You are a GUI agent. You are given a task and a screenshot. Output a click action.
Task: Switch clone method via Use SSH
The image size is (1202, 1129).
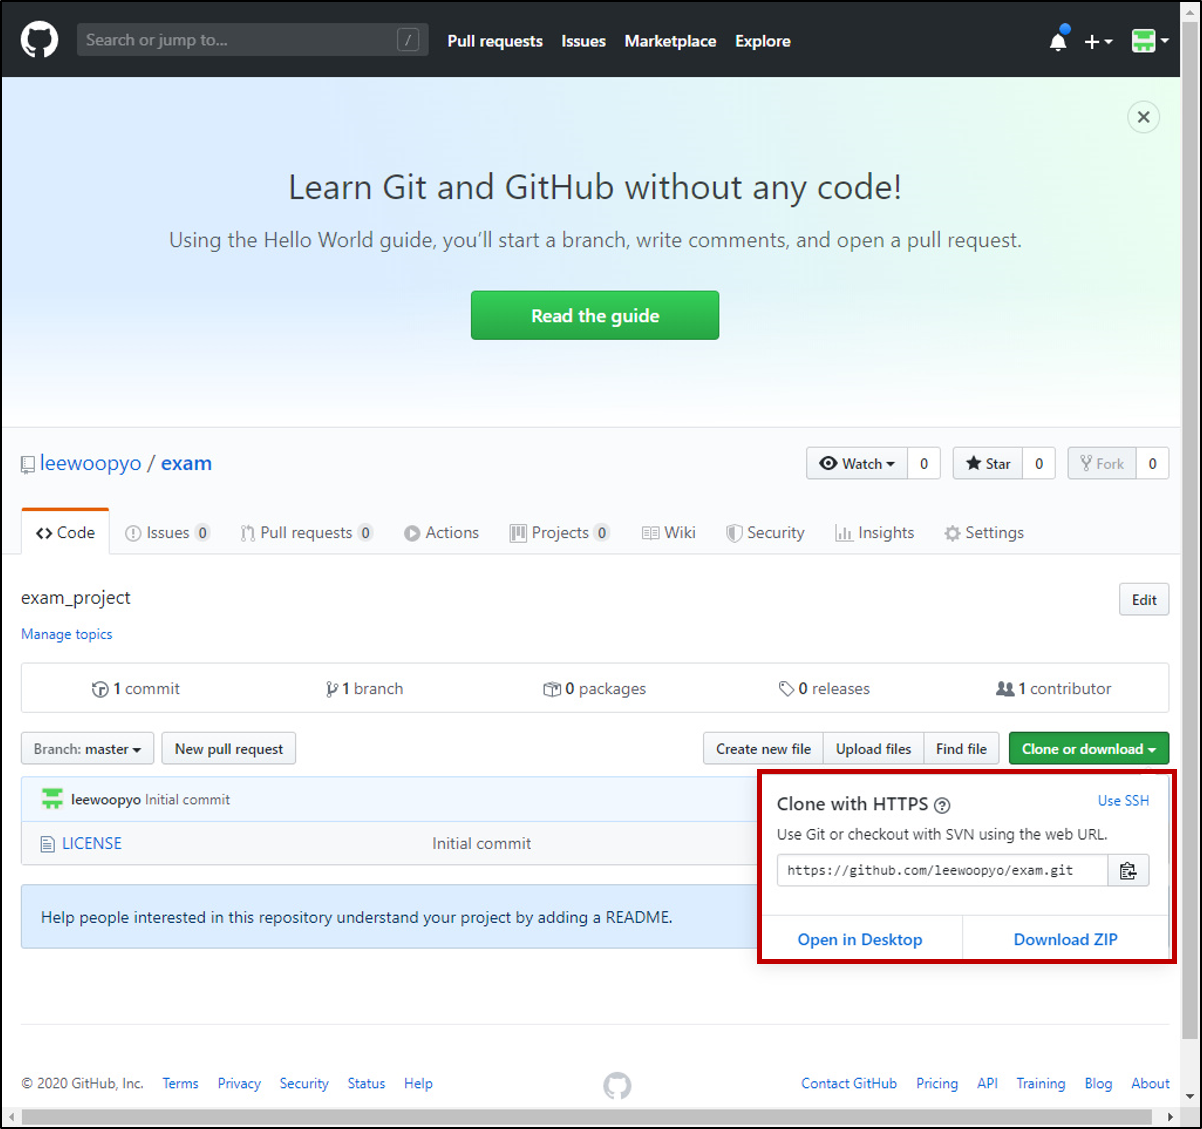1123,801
